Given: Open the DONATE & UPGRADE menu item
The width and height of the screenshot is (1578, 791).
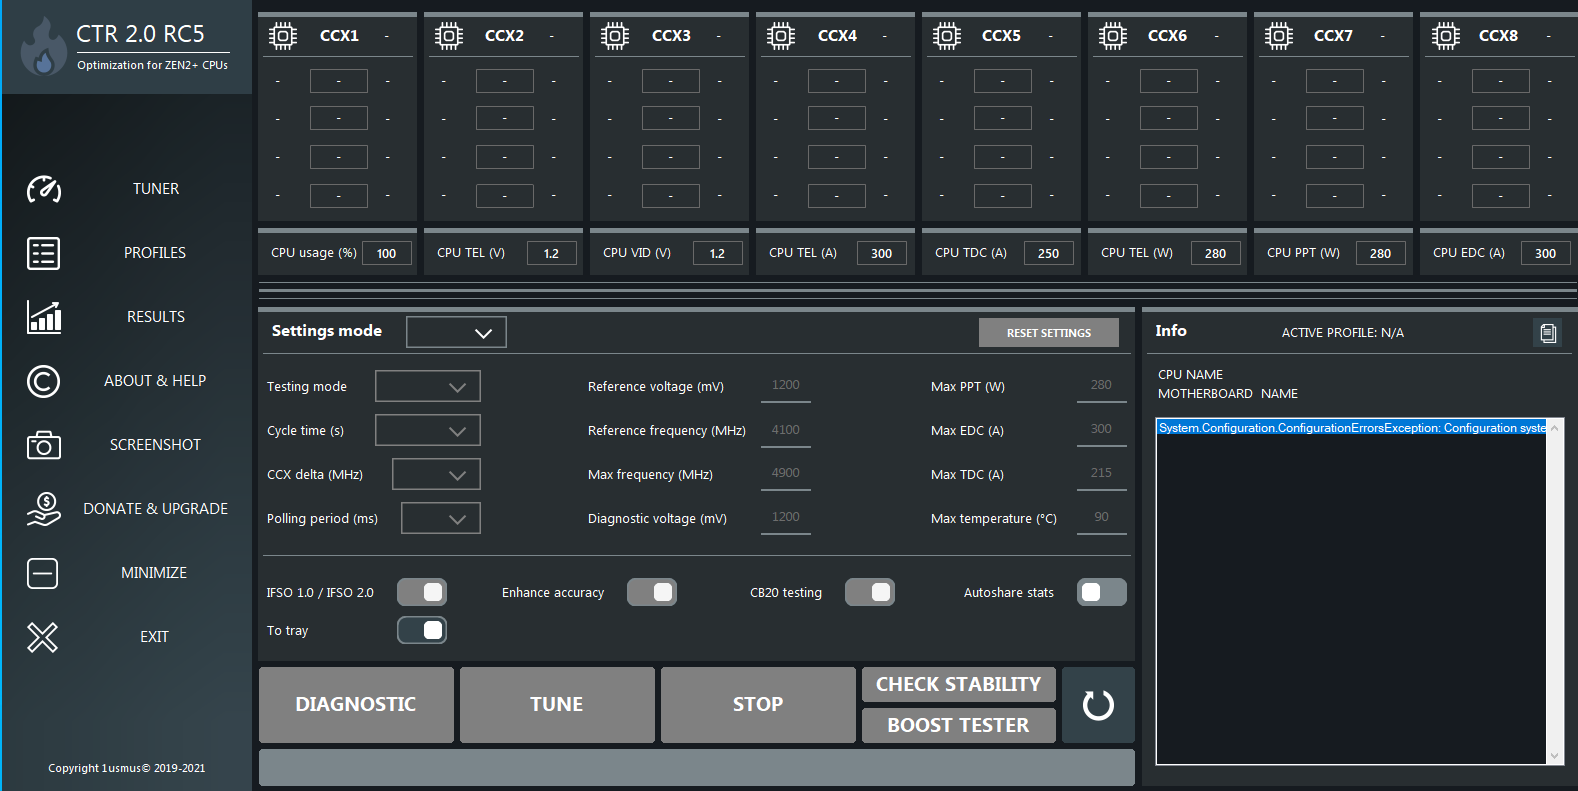Looking at the screenshot, I should pos(155,509).
